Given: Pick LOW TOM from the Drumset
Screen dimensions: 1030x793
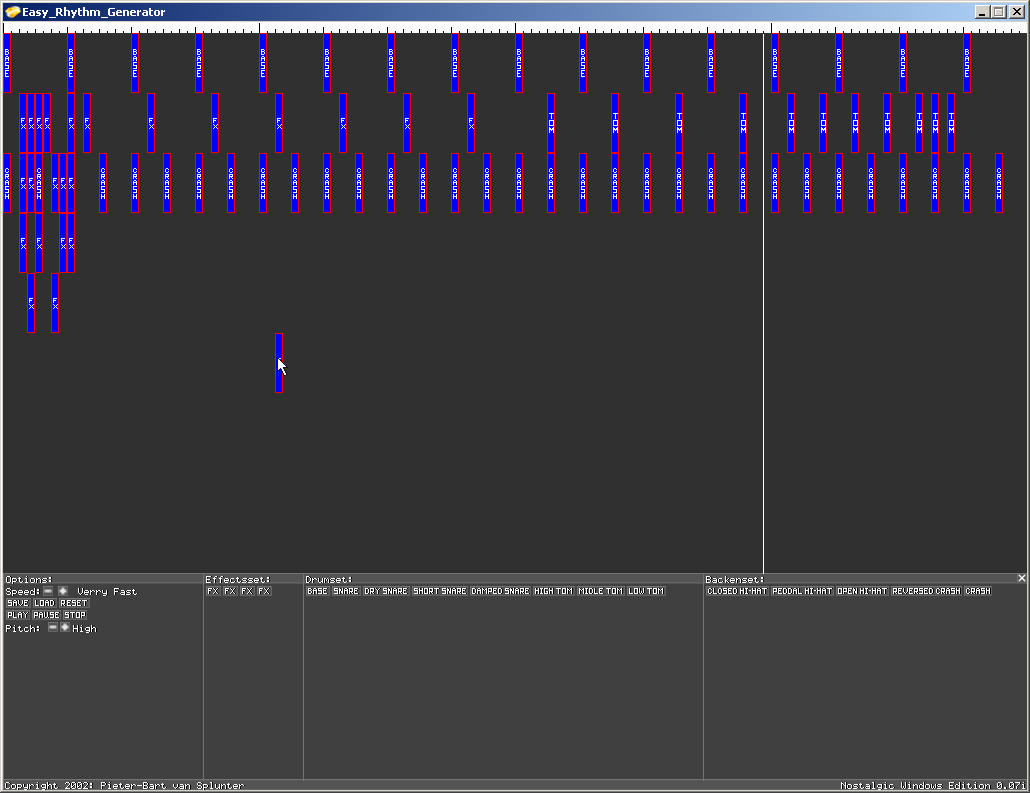Looking at the screenshot, I should [645, 591].
